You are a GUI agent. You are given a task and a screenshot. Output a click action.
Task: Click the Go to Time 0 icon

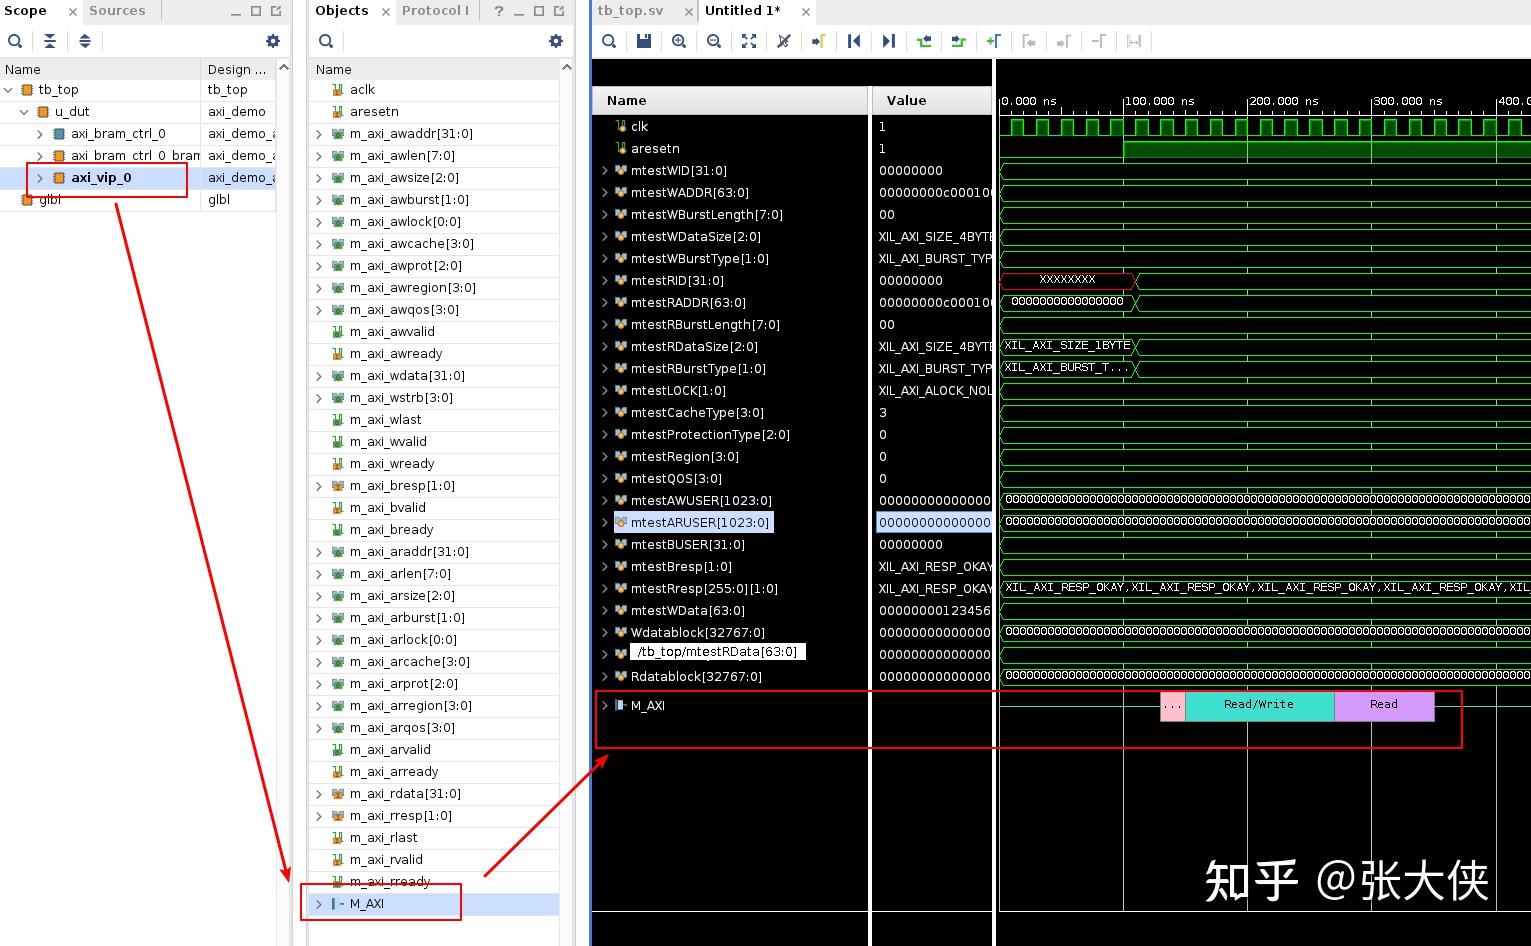click(x=853, y=41)
